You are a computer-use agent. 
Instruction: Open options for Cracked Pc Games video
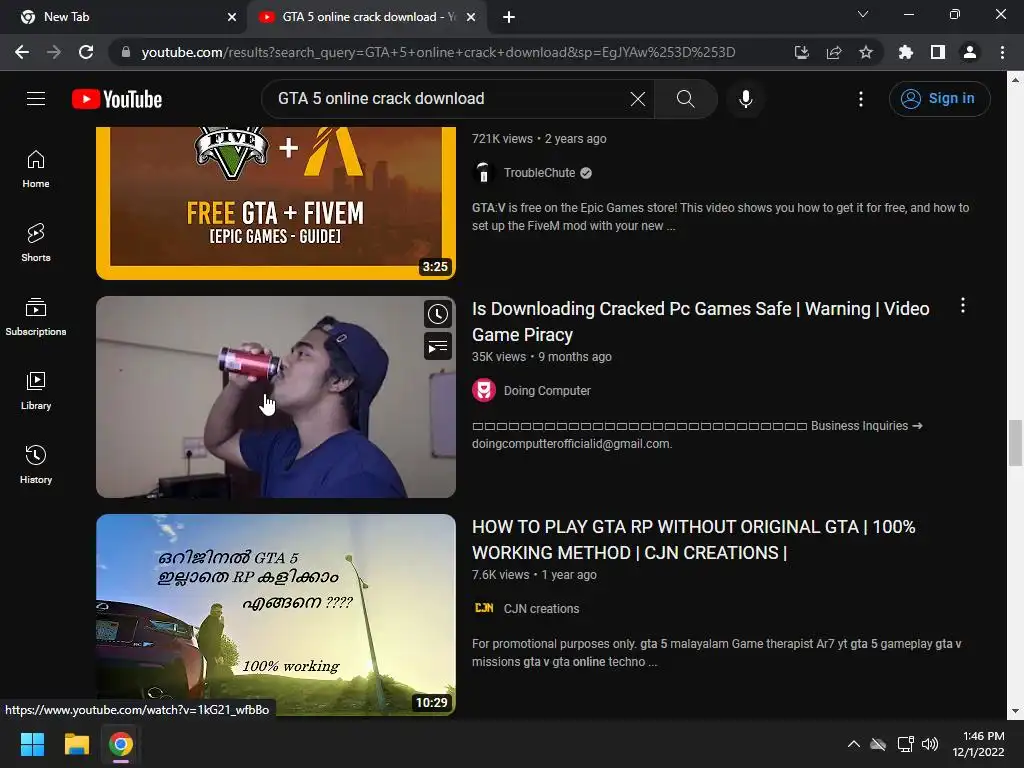[x=963, y=306]
